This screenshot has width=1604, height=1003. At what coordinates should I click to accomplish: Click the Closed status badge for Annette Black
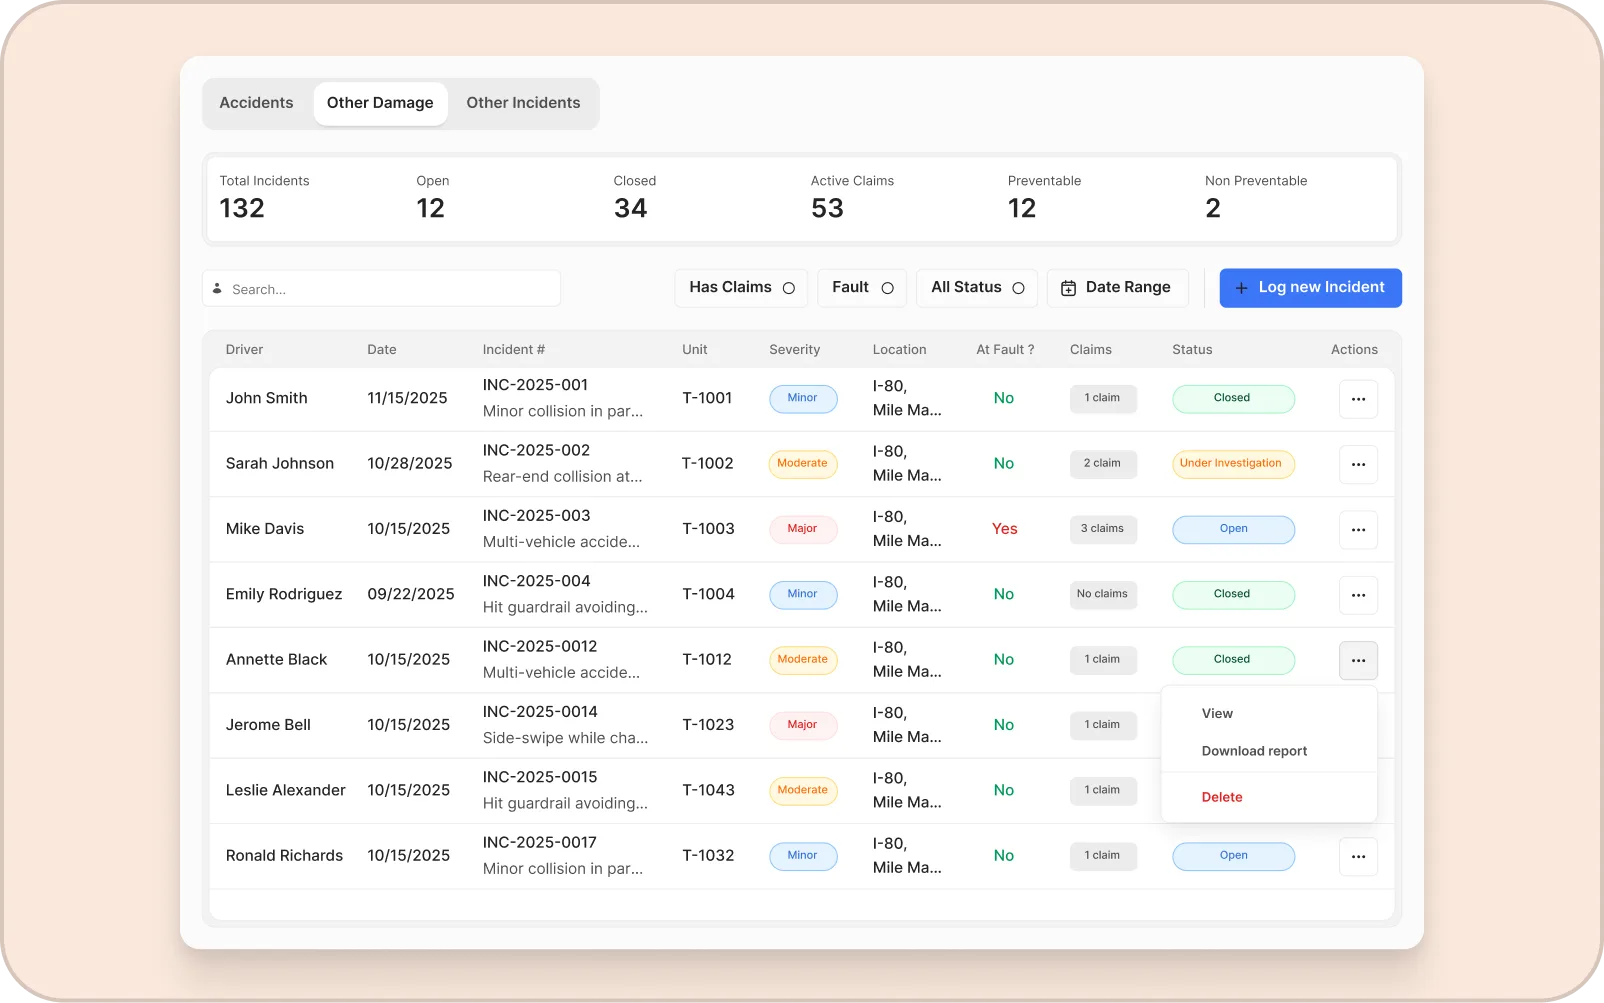[x=1233, y=660]
